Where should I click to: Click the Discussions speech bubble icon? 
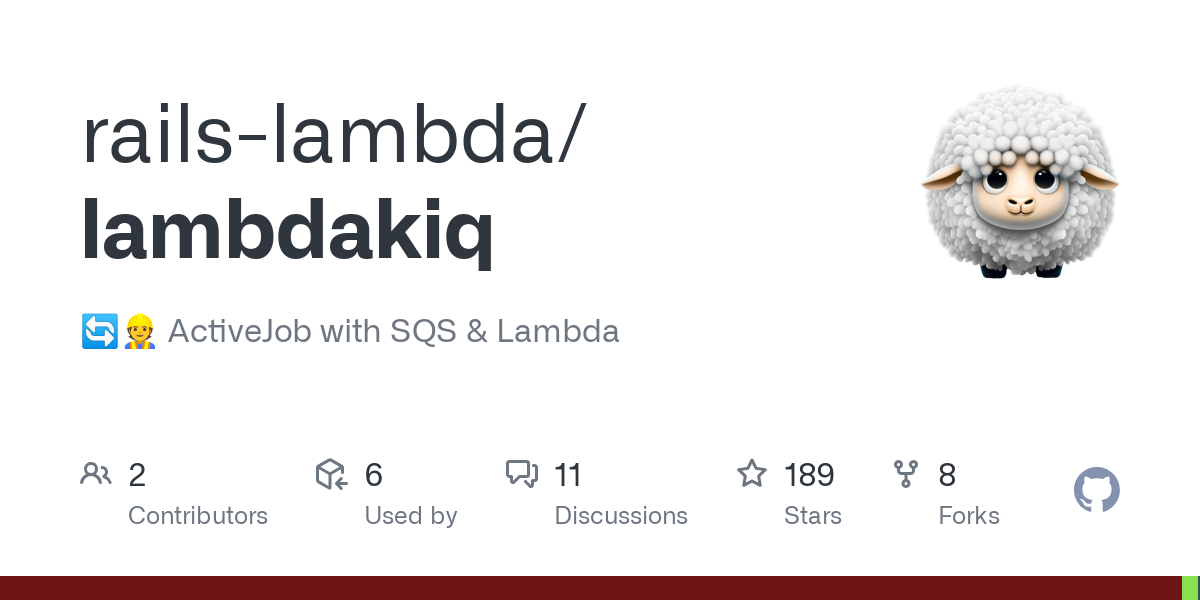click(x=522, y=474)
